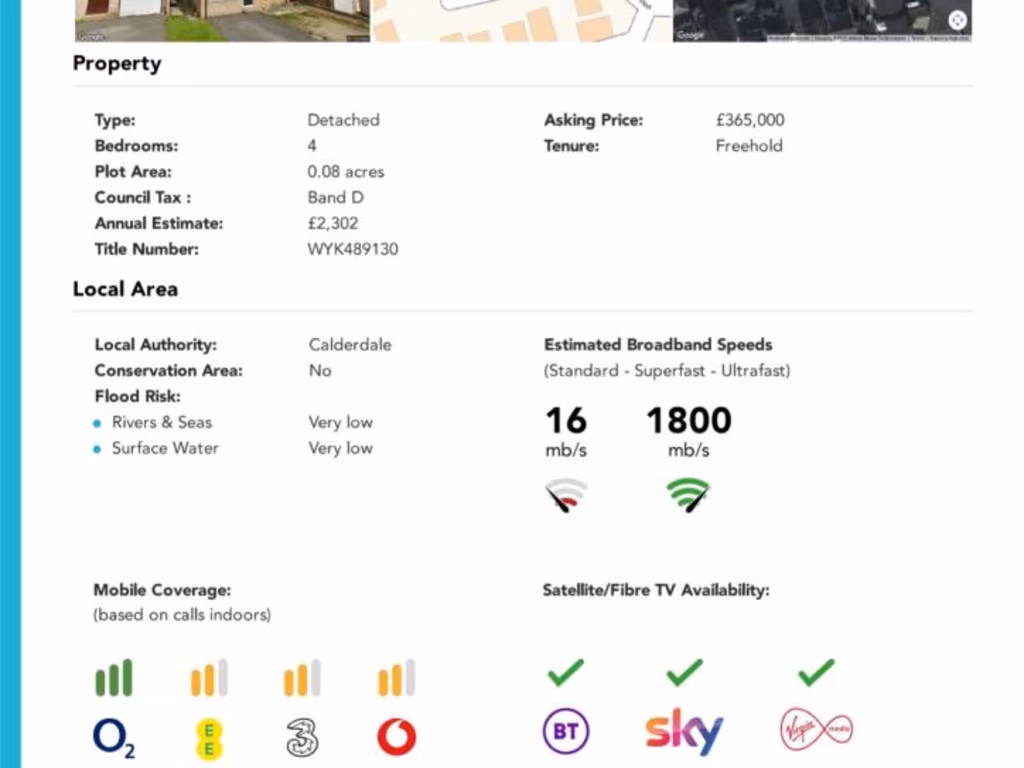
Task: Click the yellow EE network logo
Action: (208, 738)
